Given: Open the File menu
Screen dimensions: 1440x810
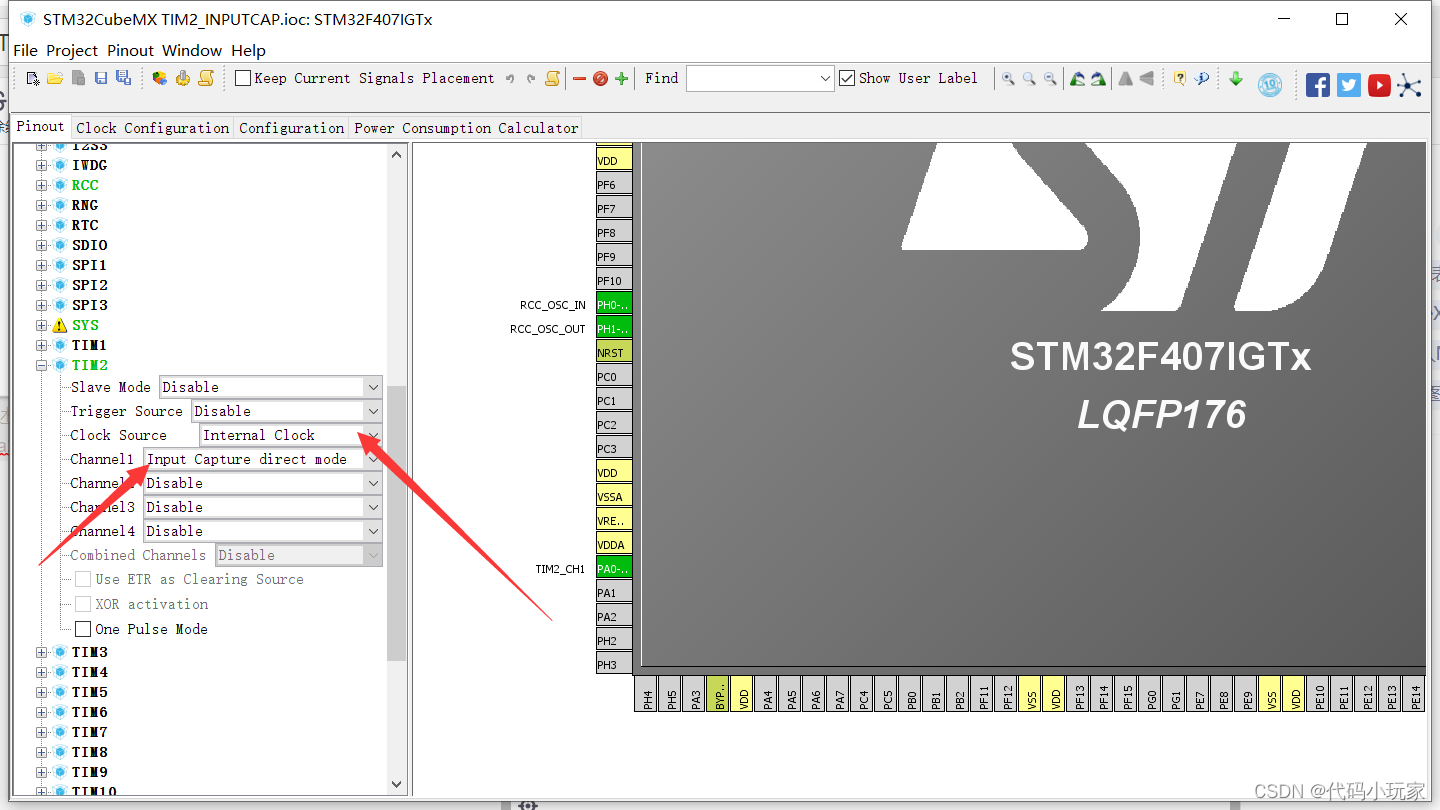Looking at the screenshot, I should [26, 50].
